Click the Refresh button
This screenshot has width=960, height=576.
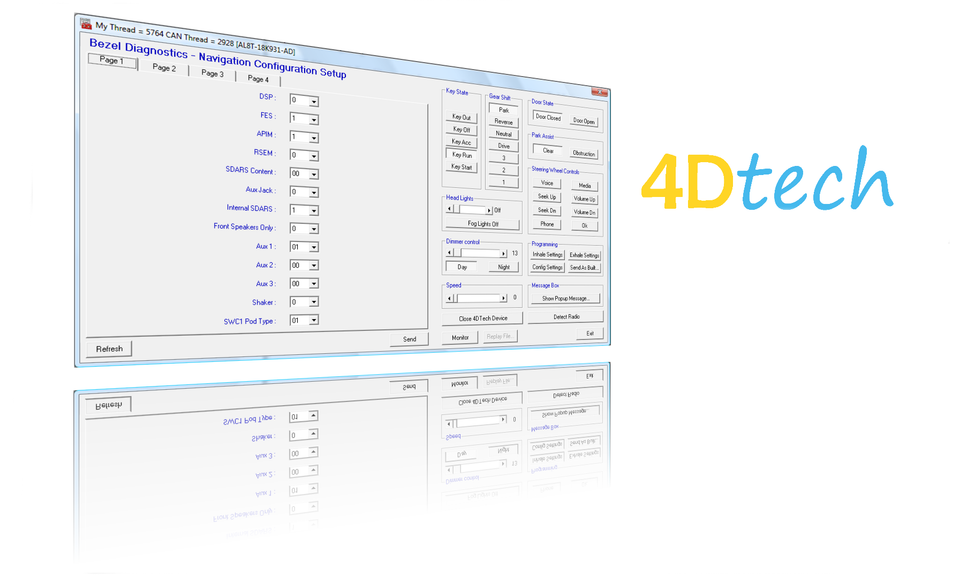click(108, 347)
